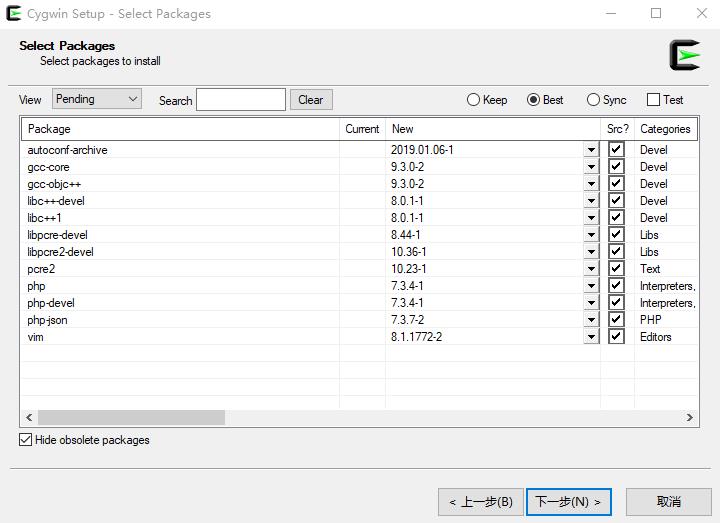Select the autoconf-archive package row
The height and width of the screenshot is (523, 720).
tap(360, 150)
